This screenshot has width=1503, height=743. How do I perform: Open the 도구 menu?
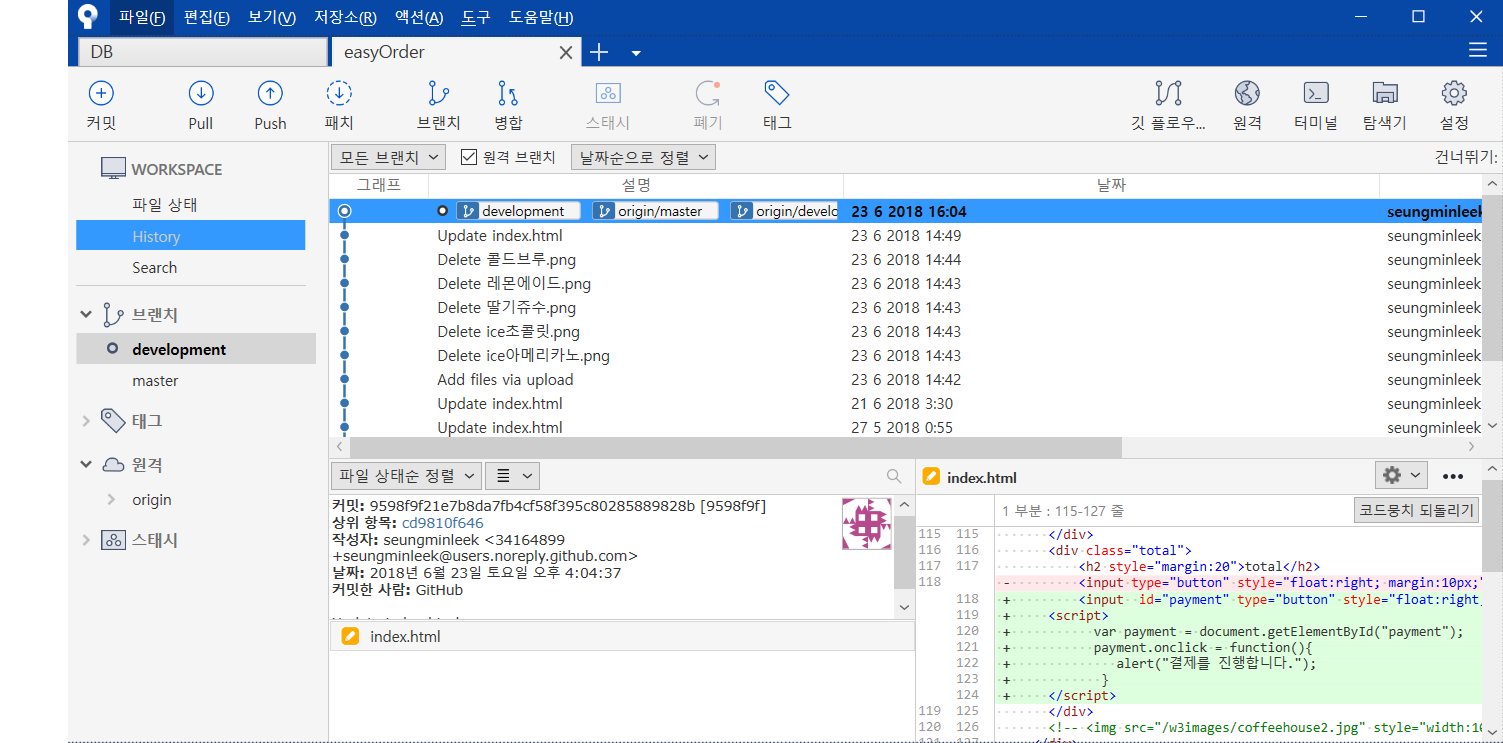476,17
